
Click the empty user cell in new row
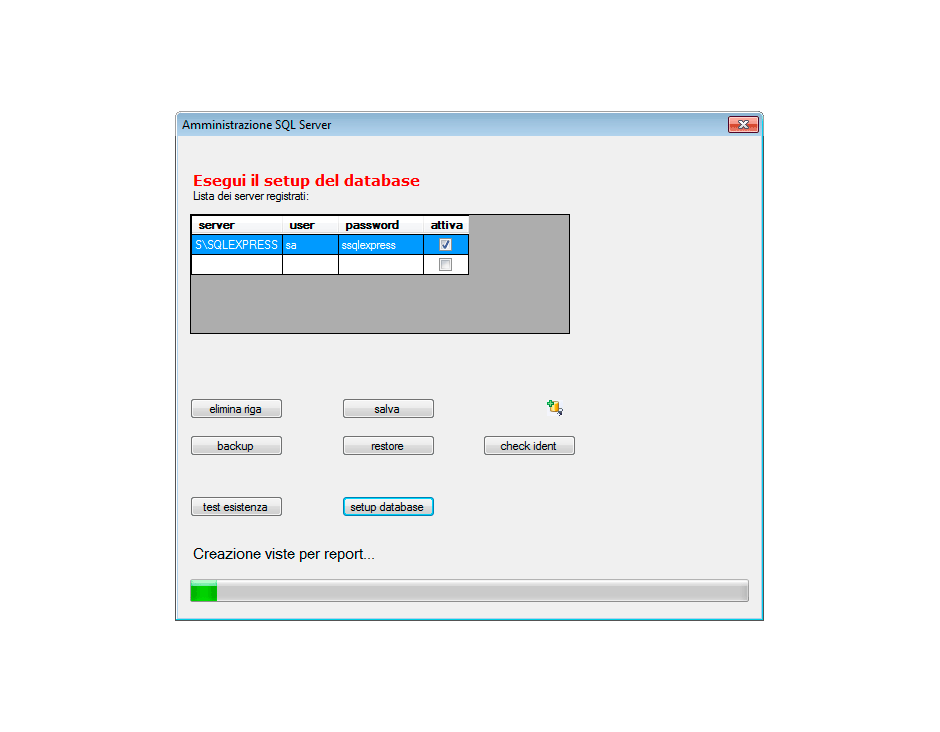[x=311, y=264]
